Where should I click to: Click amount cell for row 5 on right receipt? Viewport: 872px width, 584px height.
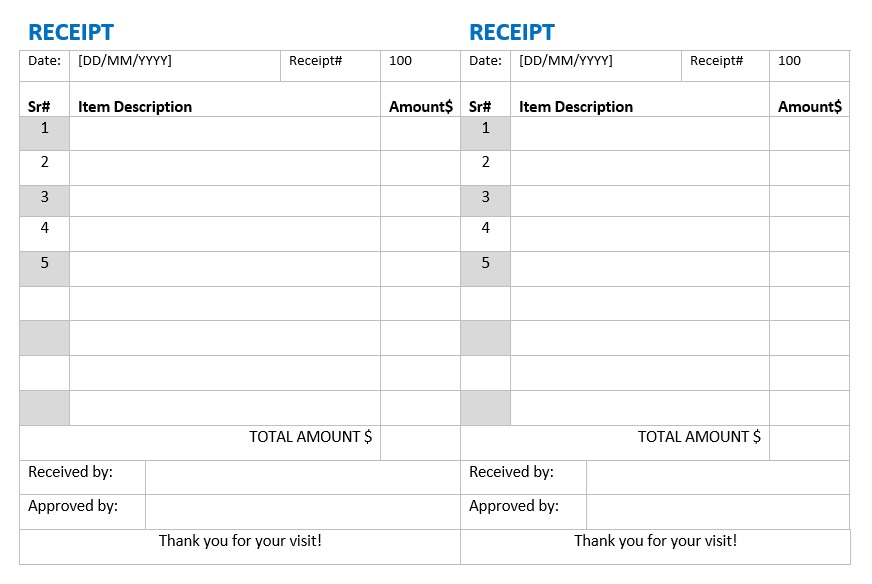click(x=809, y=268)
